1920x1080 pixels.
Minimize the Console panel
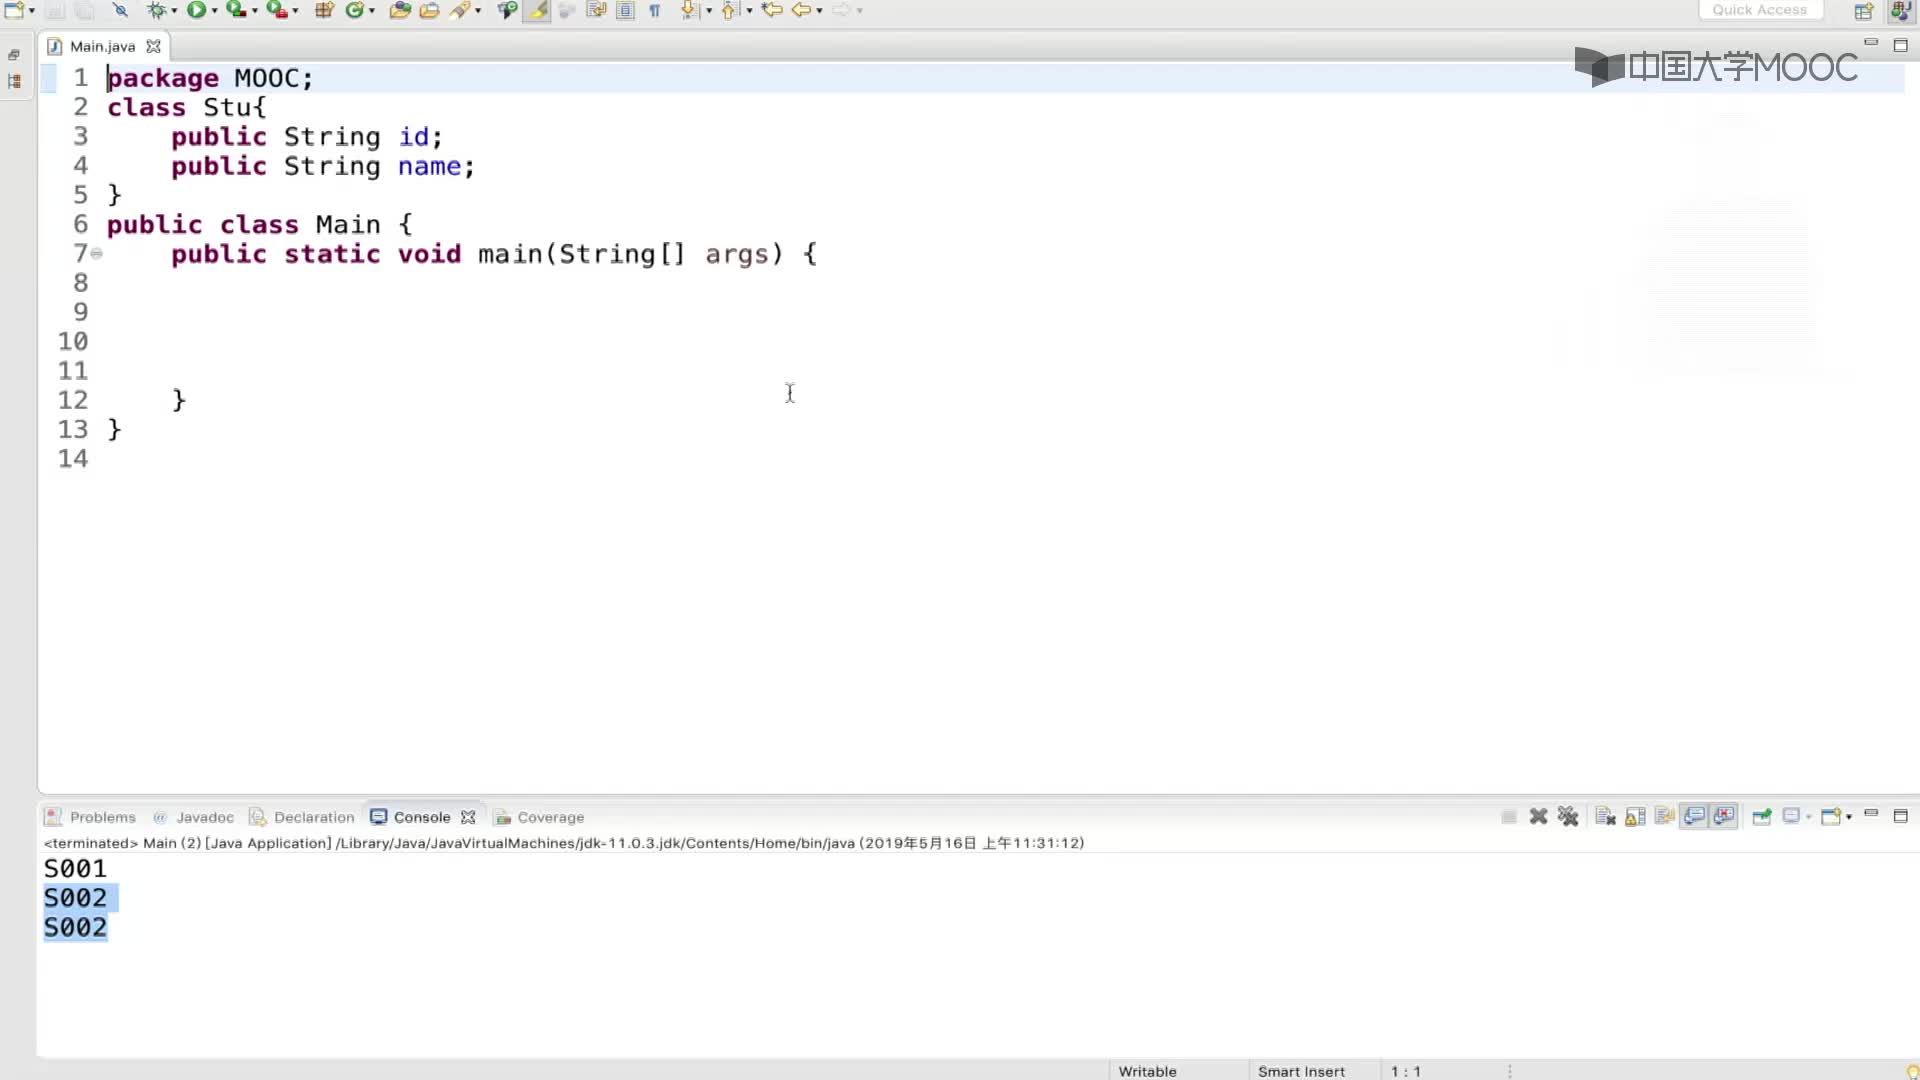coord(1871,815)
